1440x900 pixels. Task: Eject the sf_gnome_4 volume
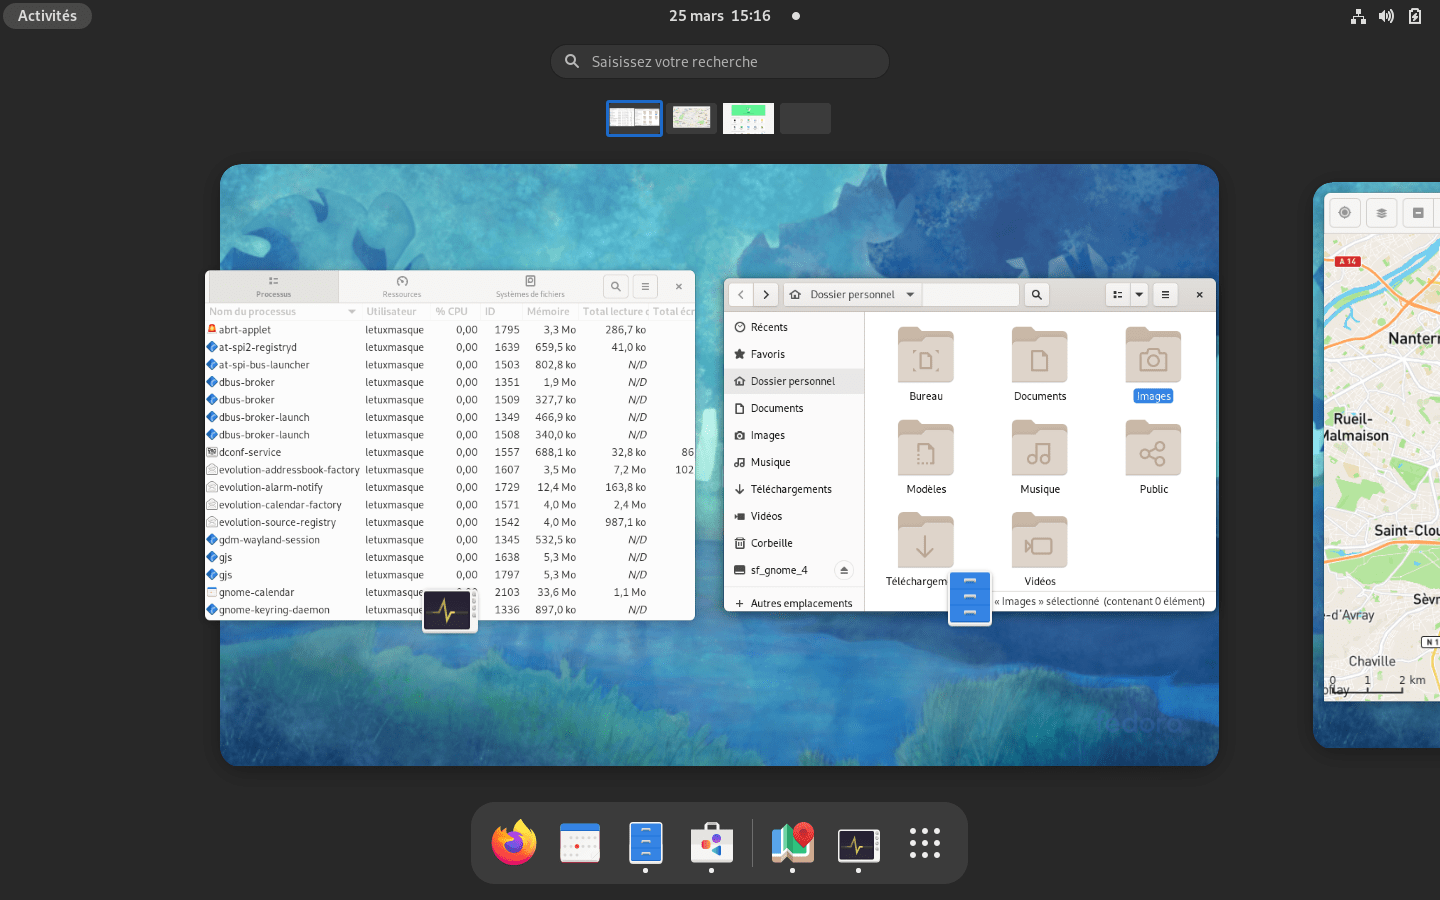click(x=844, y=570)
